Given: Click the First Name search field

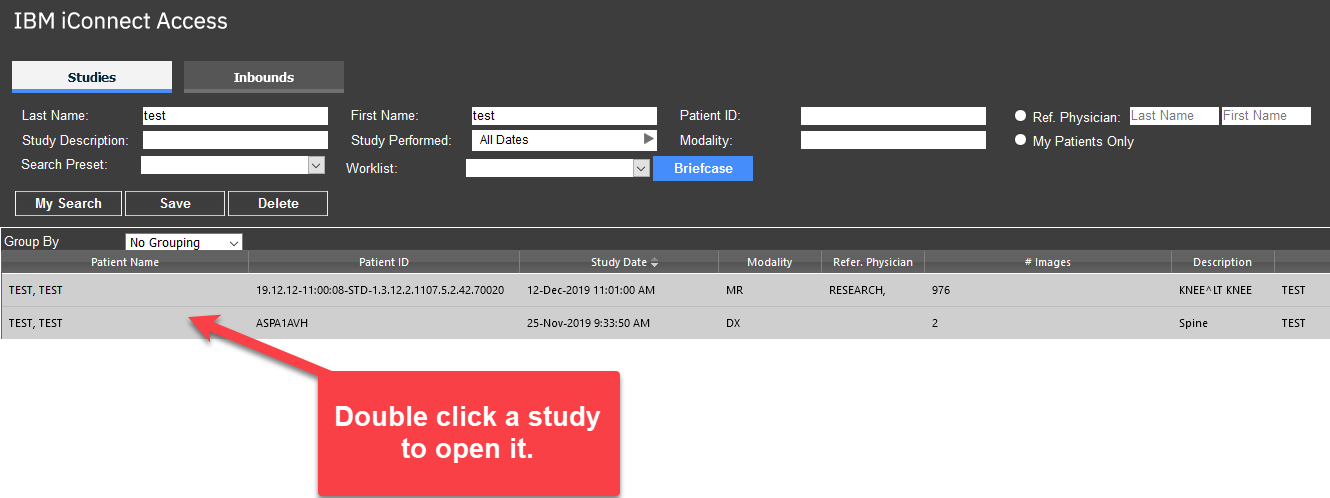Looking at the screenshot, I should coord(564,116).
